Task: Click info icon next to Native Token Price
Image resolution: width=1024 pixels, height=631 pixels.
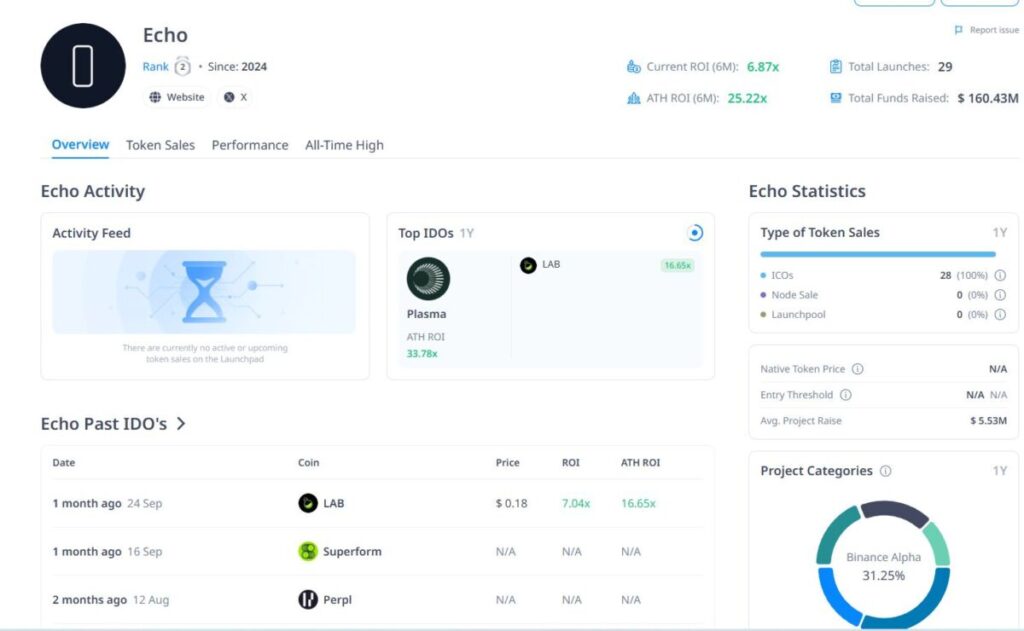Action: (x=857, y=369)
